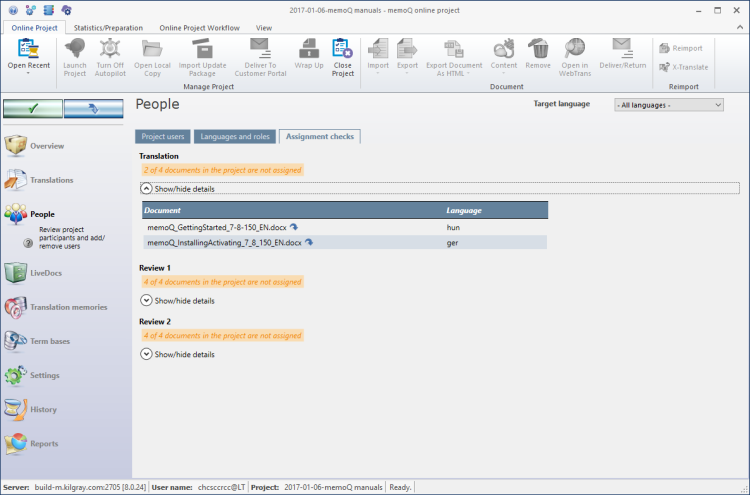Click the blue arrow synchronize button
Screen dimensions: 750x495
pos(93,108)
